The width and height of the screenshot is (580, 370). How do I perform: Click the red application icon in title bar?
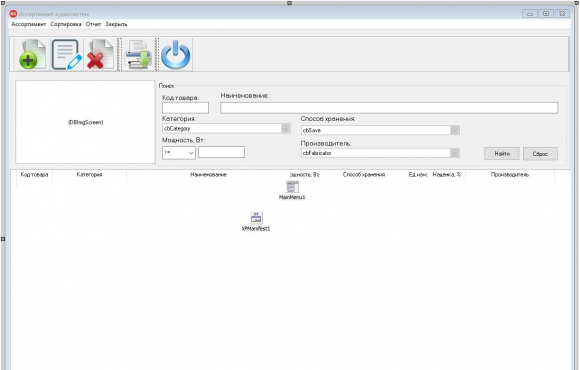[x=13, y=14]
